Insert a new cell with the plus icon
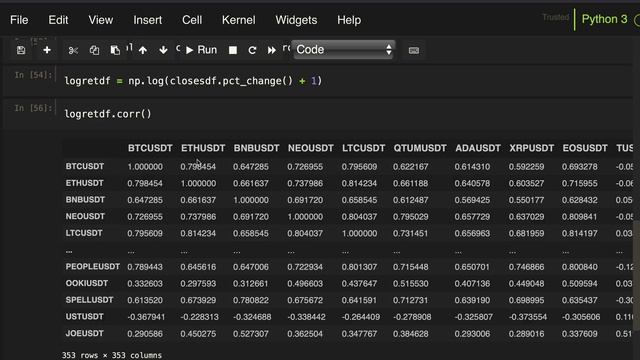 (x=47, y=50)
